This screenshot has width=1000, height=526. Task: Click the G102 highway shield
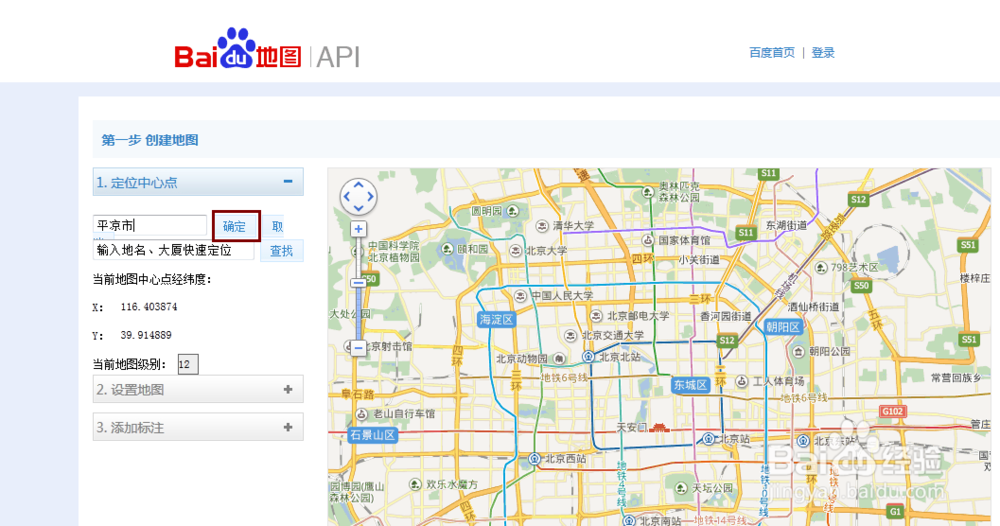(892, 411)
